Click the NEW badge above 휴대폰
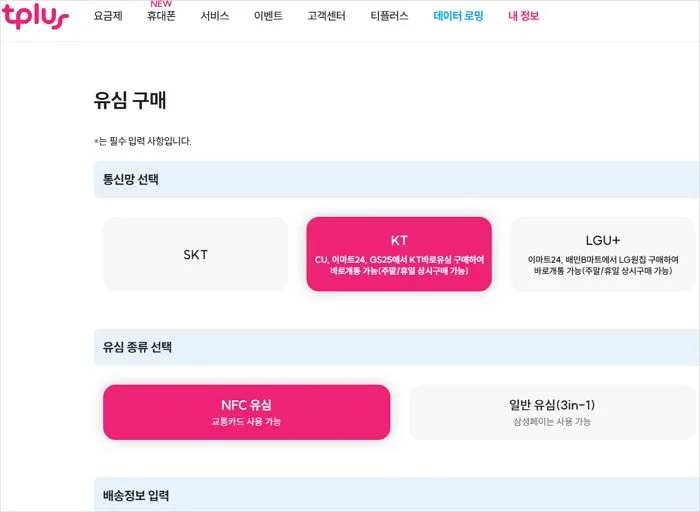The image size is (700, 512). click(x=160, y=4)
